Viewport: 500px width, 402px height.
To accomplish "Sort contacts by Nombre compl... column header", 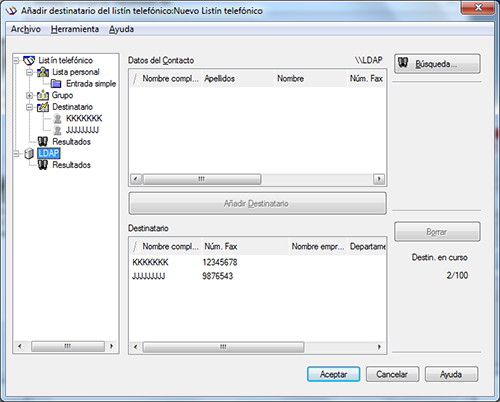I will 166,79.
